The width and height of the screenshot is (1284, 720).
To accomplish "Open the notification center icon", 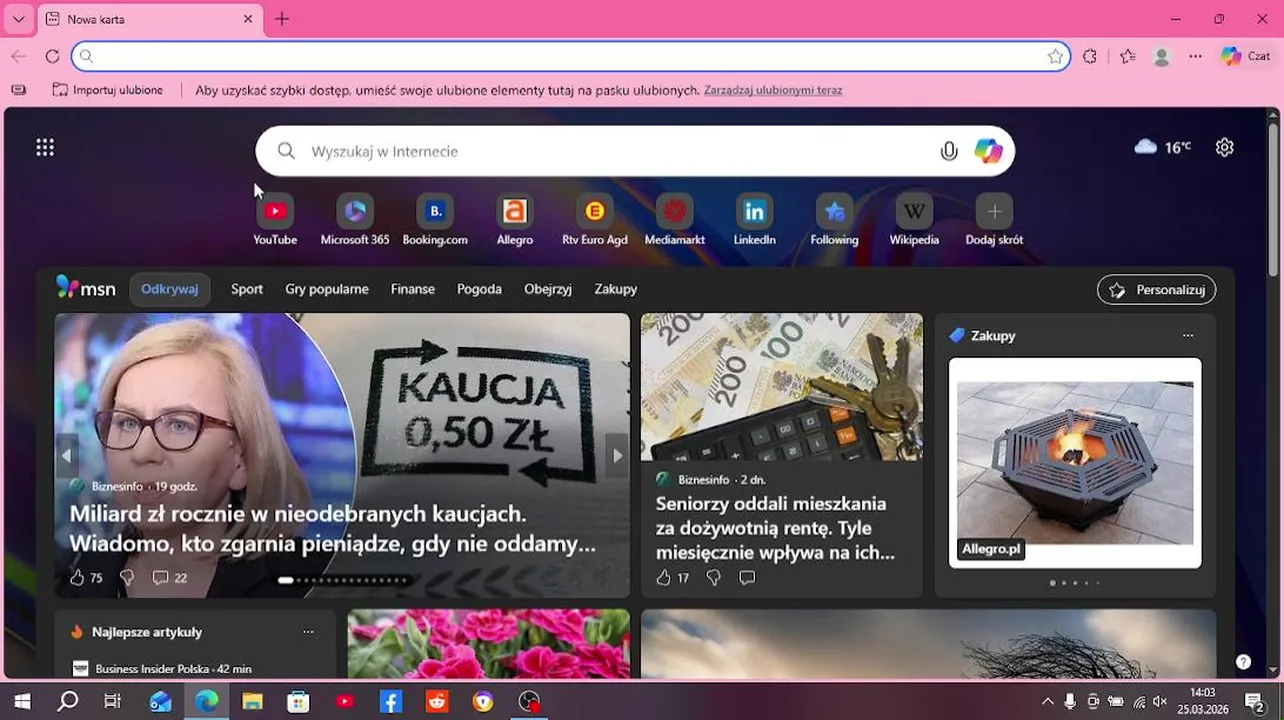I will point(1255,702).
